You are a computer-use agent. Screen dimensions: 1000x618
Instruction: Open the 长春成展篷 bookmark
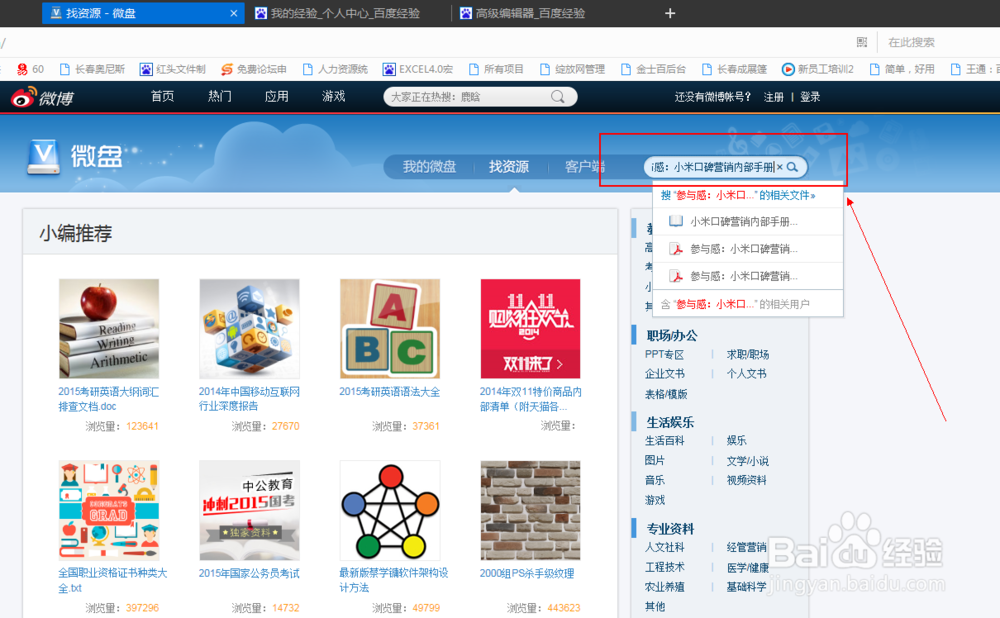[x=734, y=69]
